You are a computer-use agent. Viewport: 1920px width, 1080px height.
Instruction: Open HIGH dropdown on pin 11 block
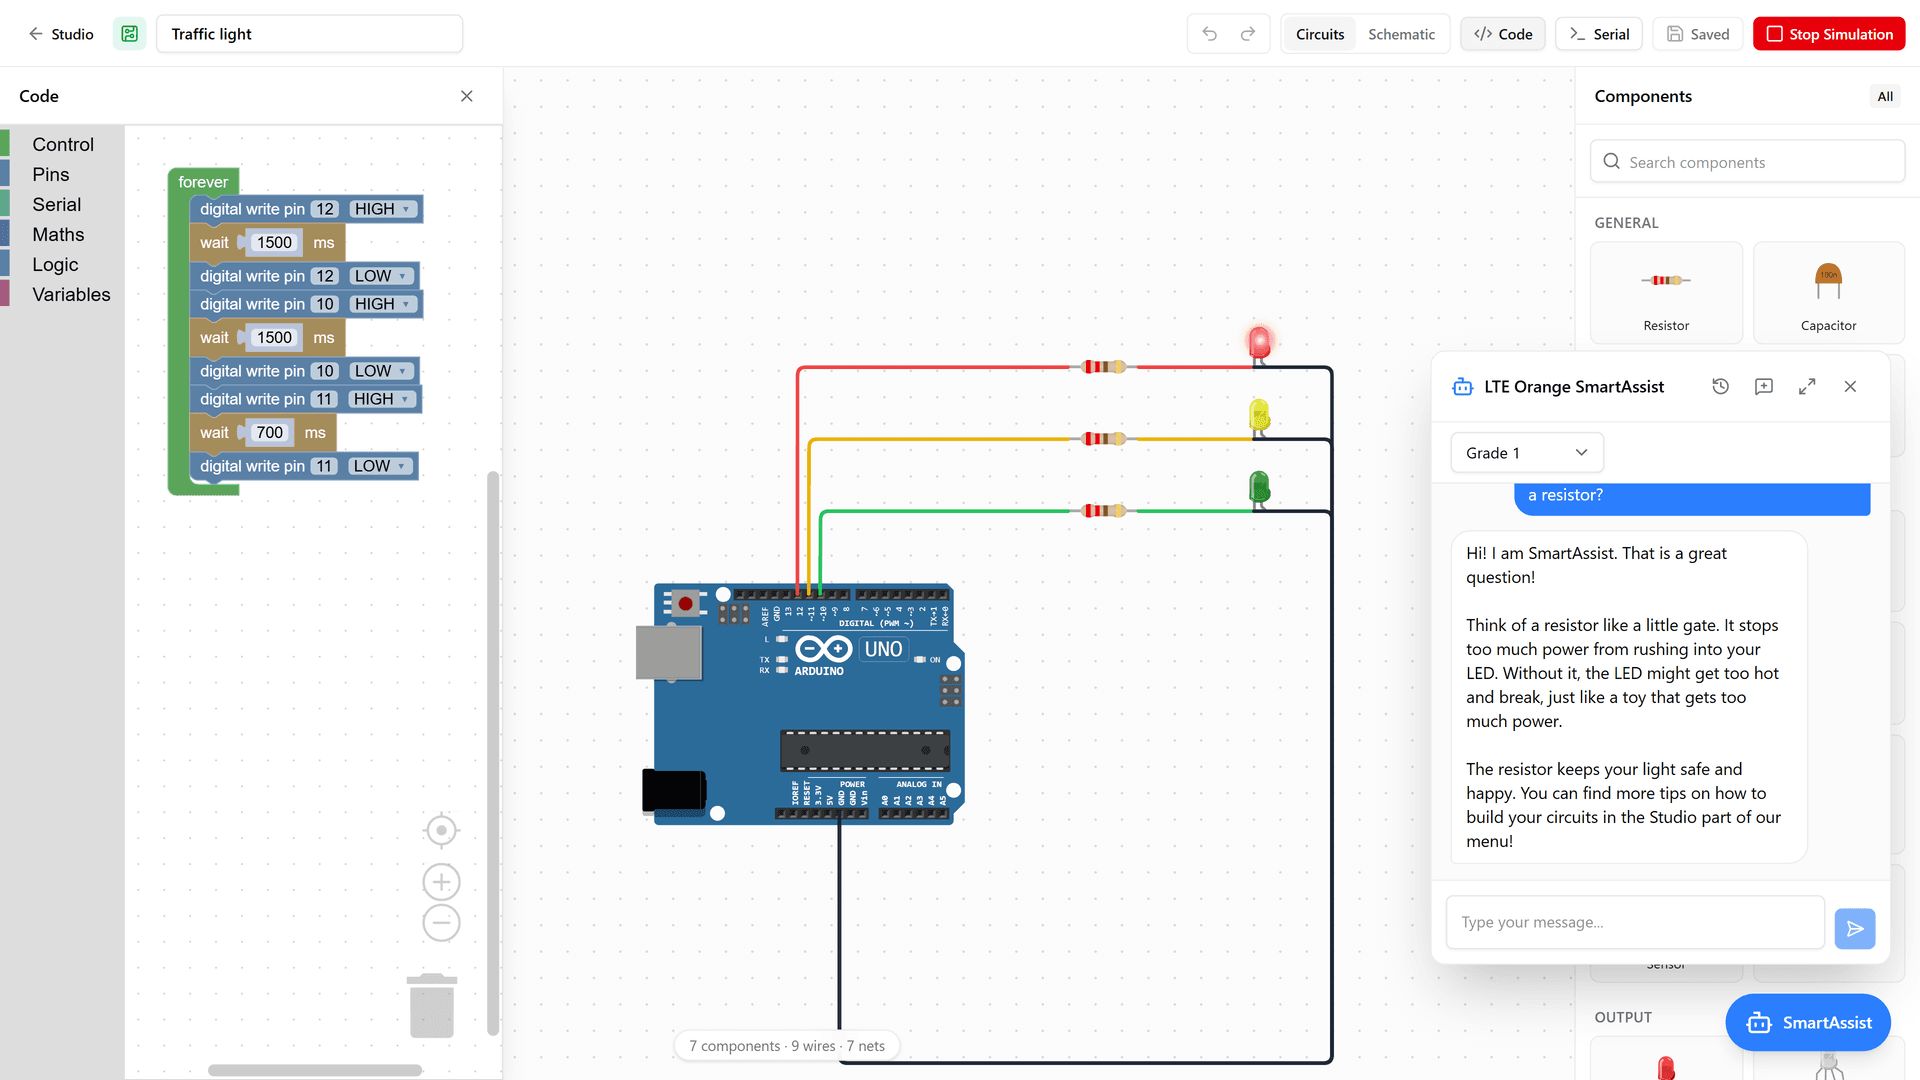pos(382,399)
